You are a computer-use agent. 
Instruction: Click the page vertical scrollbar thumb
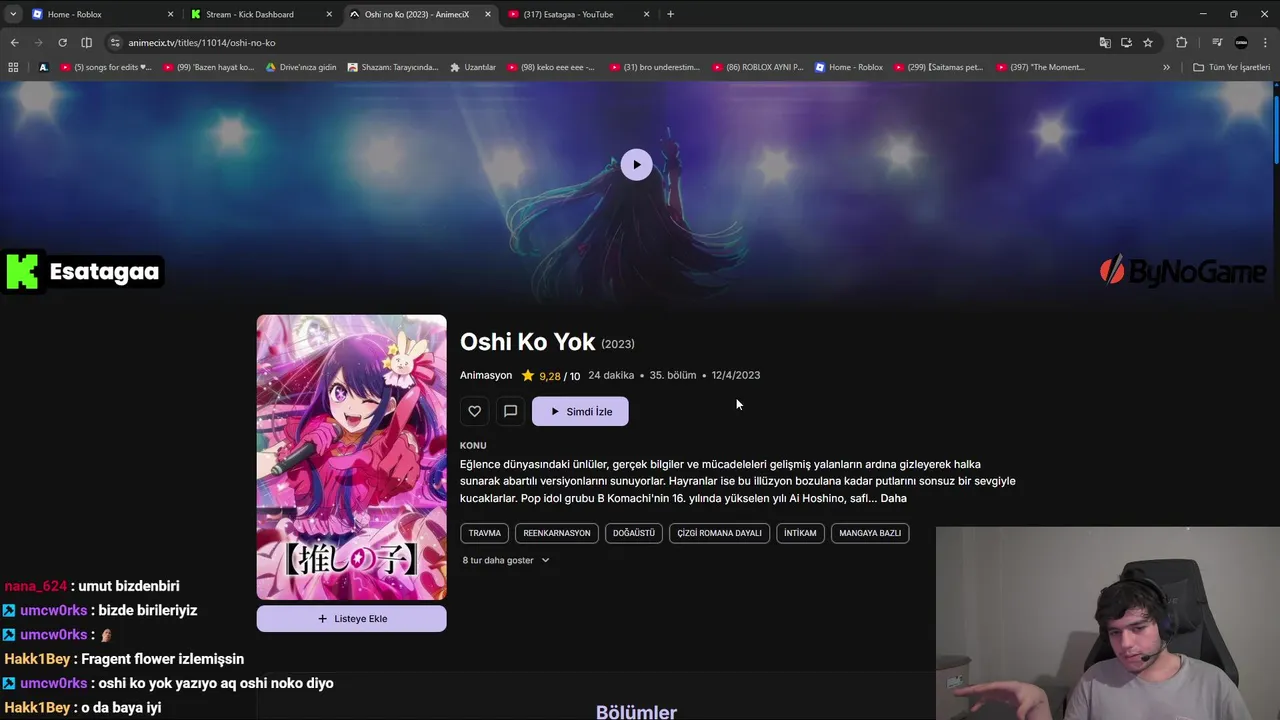tap(1276, 128)
